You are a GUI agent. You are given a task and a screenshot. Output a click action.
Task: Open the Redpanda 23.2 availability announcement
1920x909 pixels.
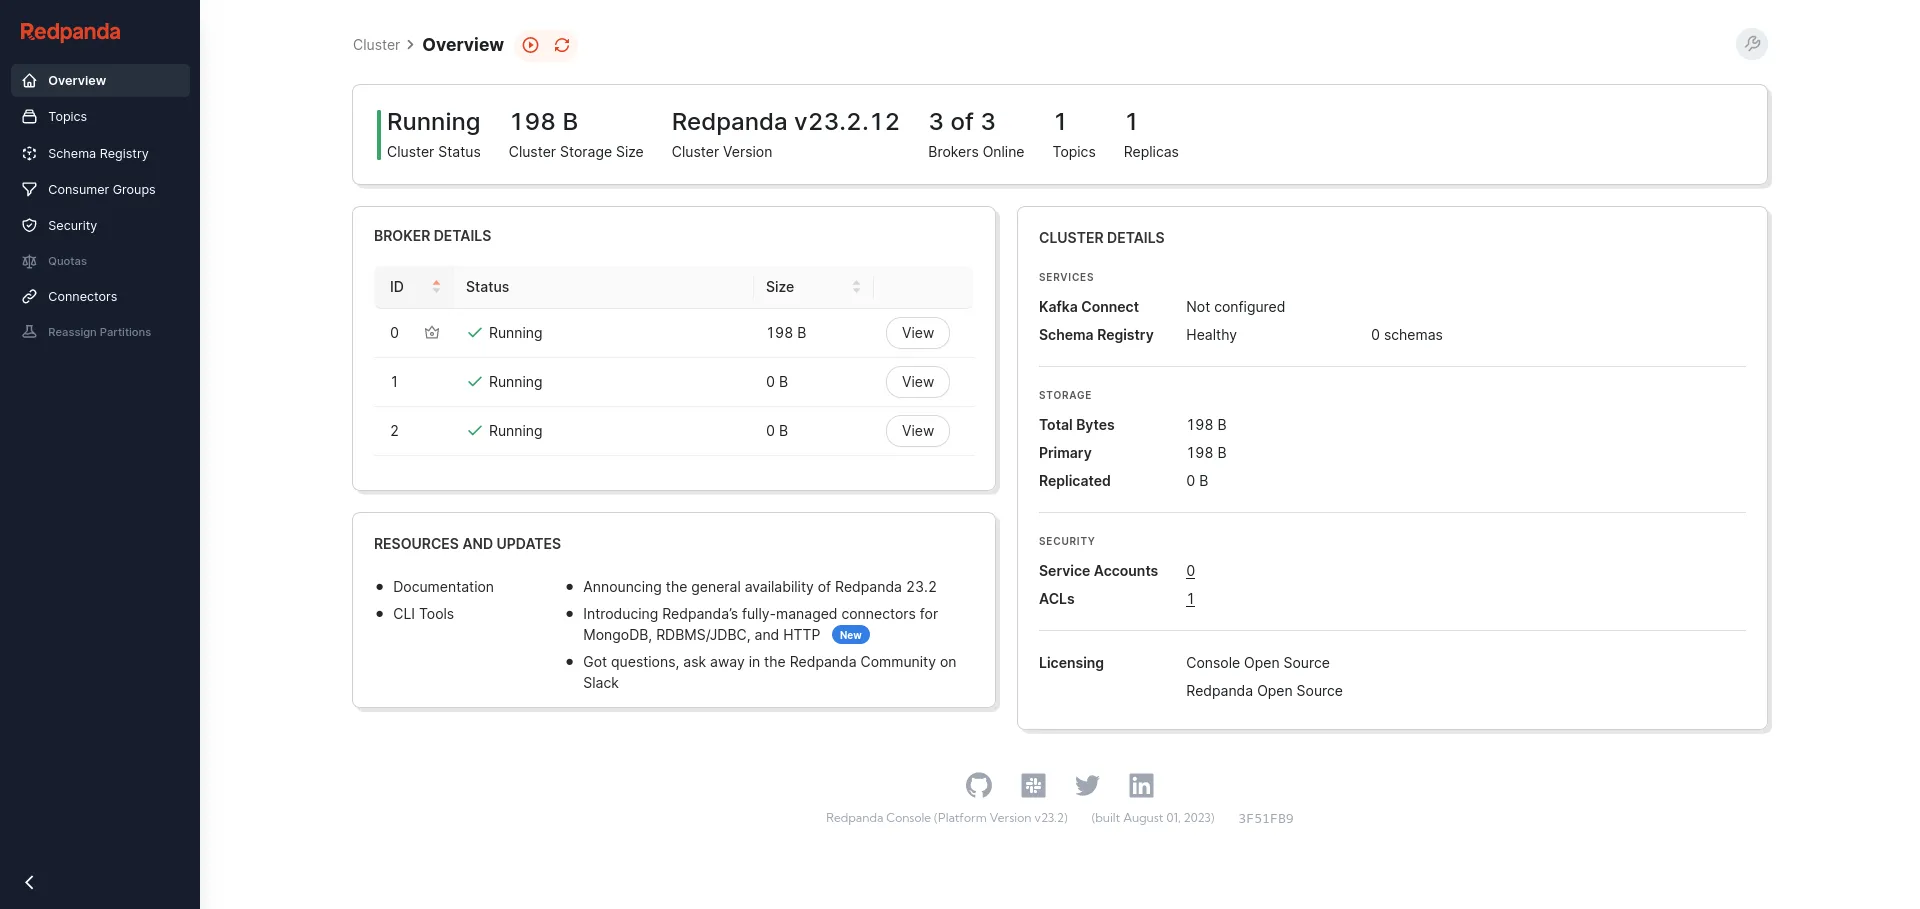coord(760,587)
